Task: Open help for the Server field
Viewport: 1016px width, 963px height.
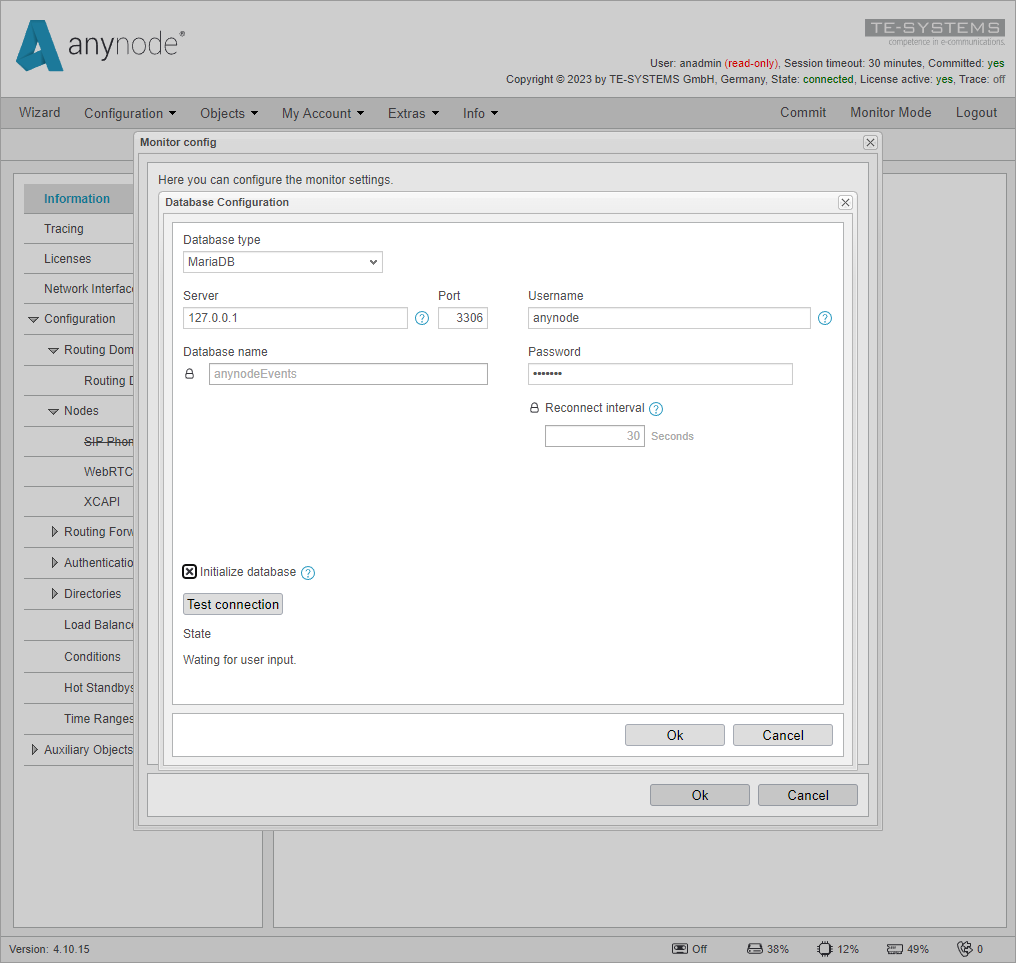Action: [x=421, y=318]
